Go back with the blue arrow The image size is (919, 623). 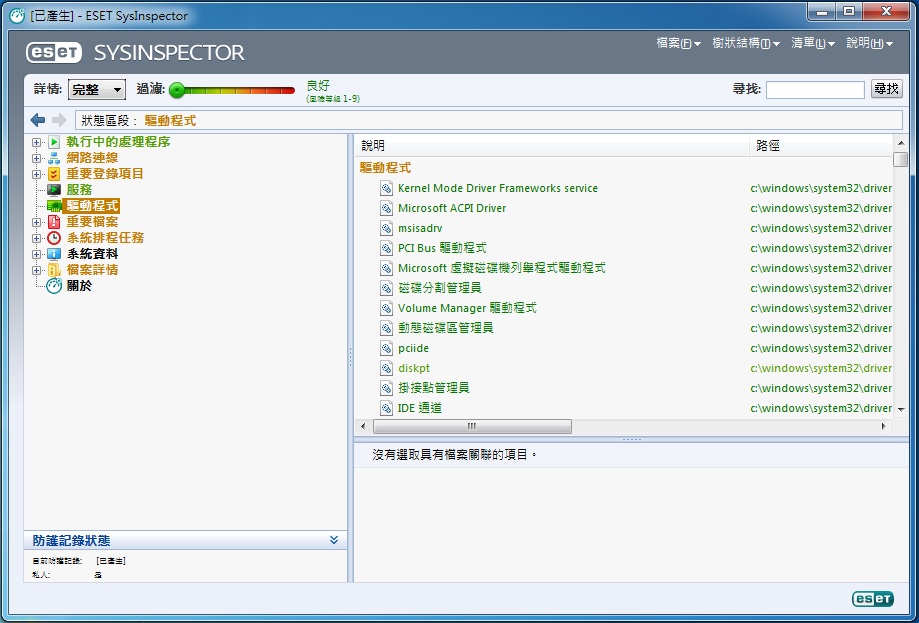click(38, 120)
